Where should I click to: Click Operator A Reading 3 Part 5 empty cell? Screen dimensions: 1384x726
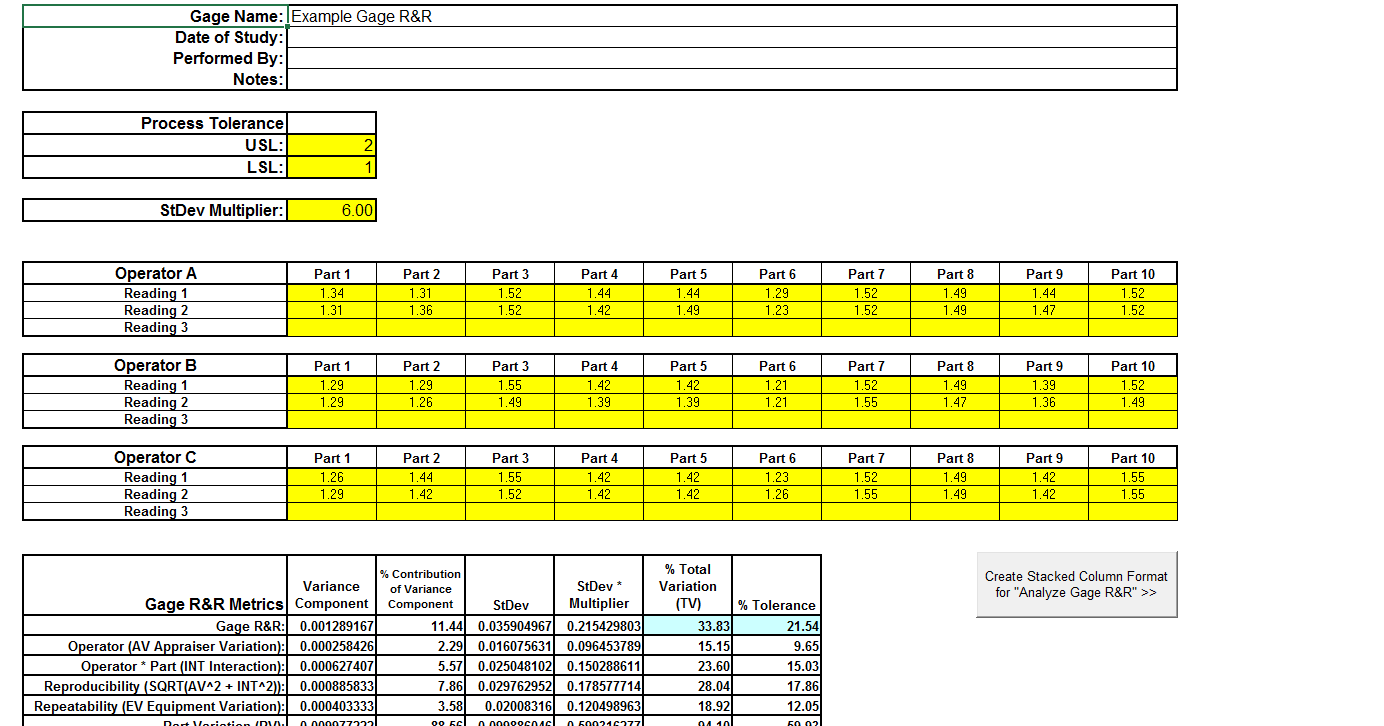point(688,327)
